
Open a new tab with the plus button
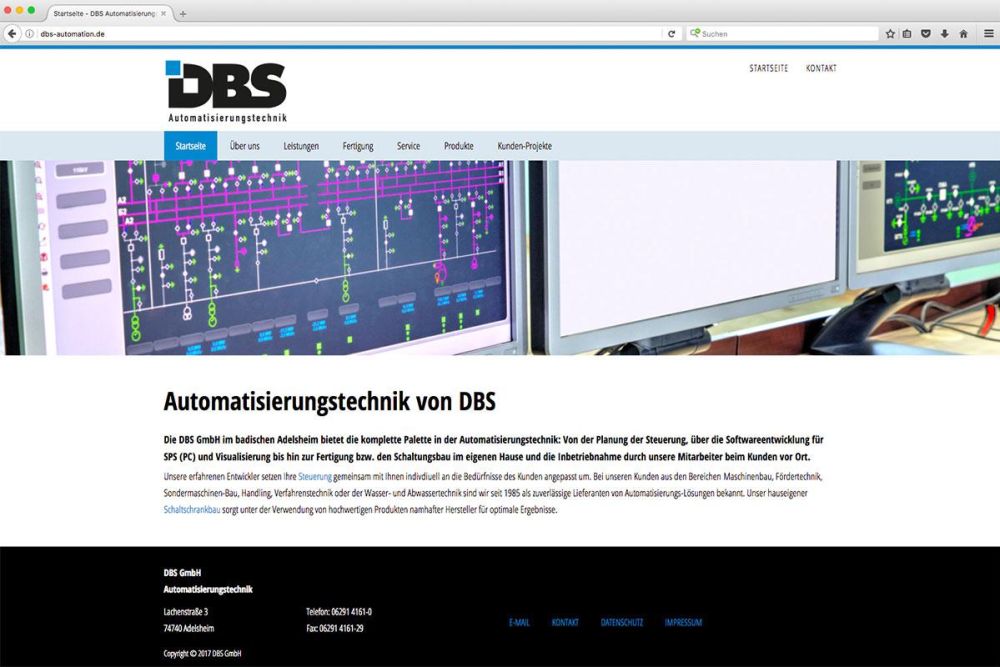point(180,13)
